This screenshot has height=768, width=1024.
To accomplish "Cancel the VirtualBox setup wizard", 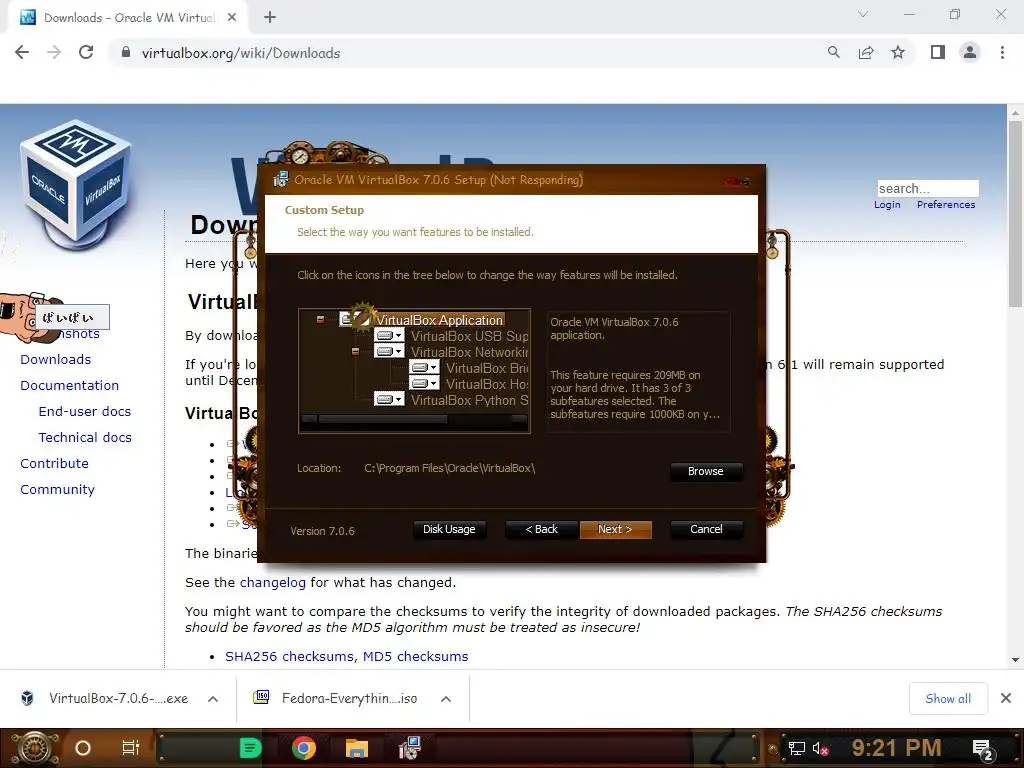I will coord(707,530).
